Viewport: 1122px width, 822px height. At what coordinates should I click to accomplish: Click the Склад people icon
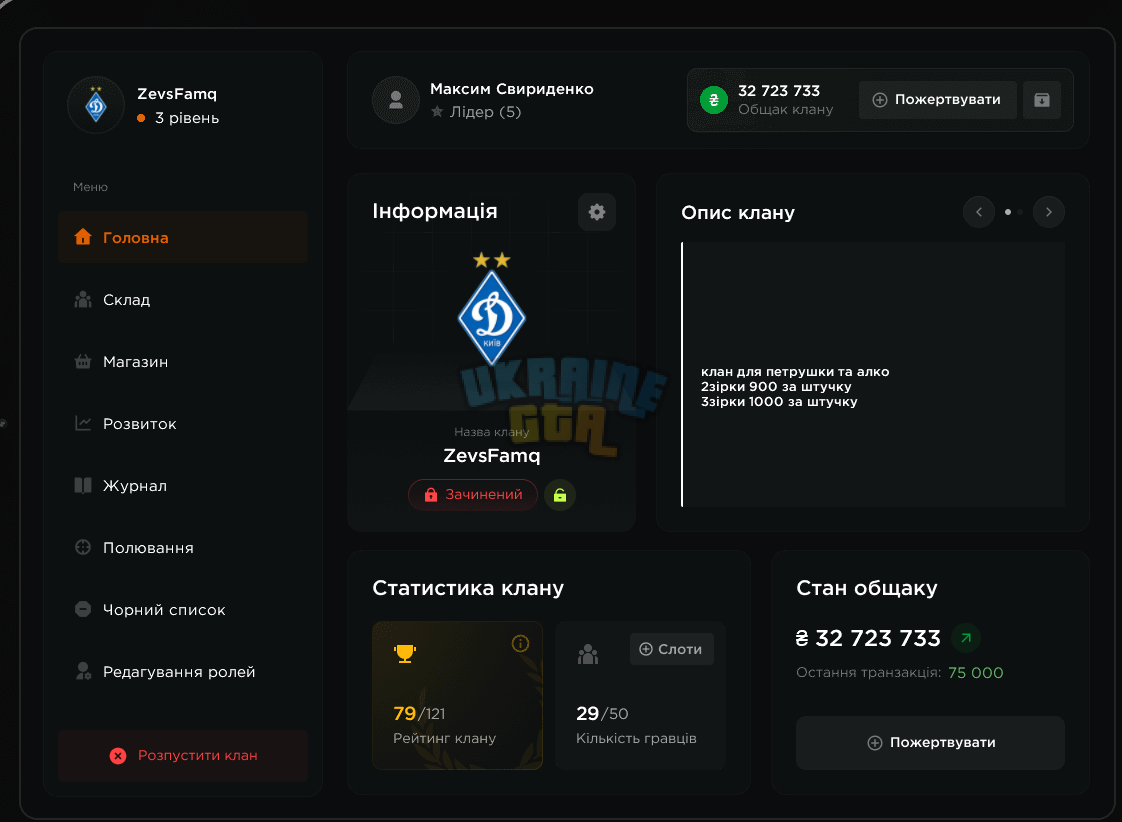(x=83, y=300)
